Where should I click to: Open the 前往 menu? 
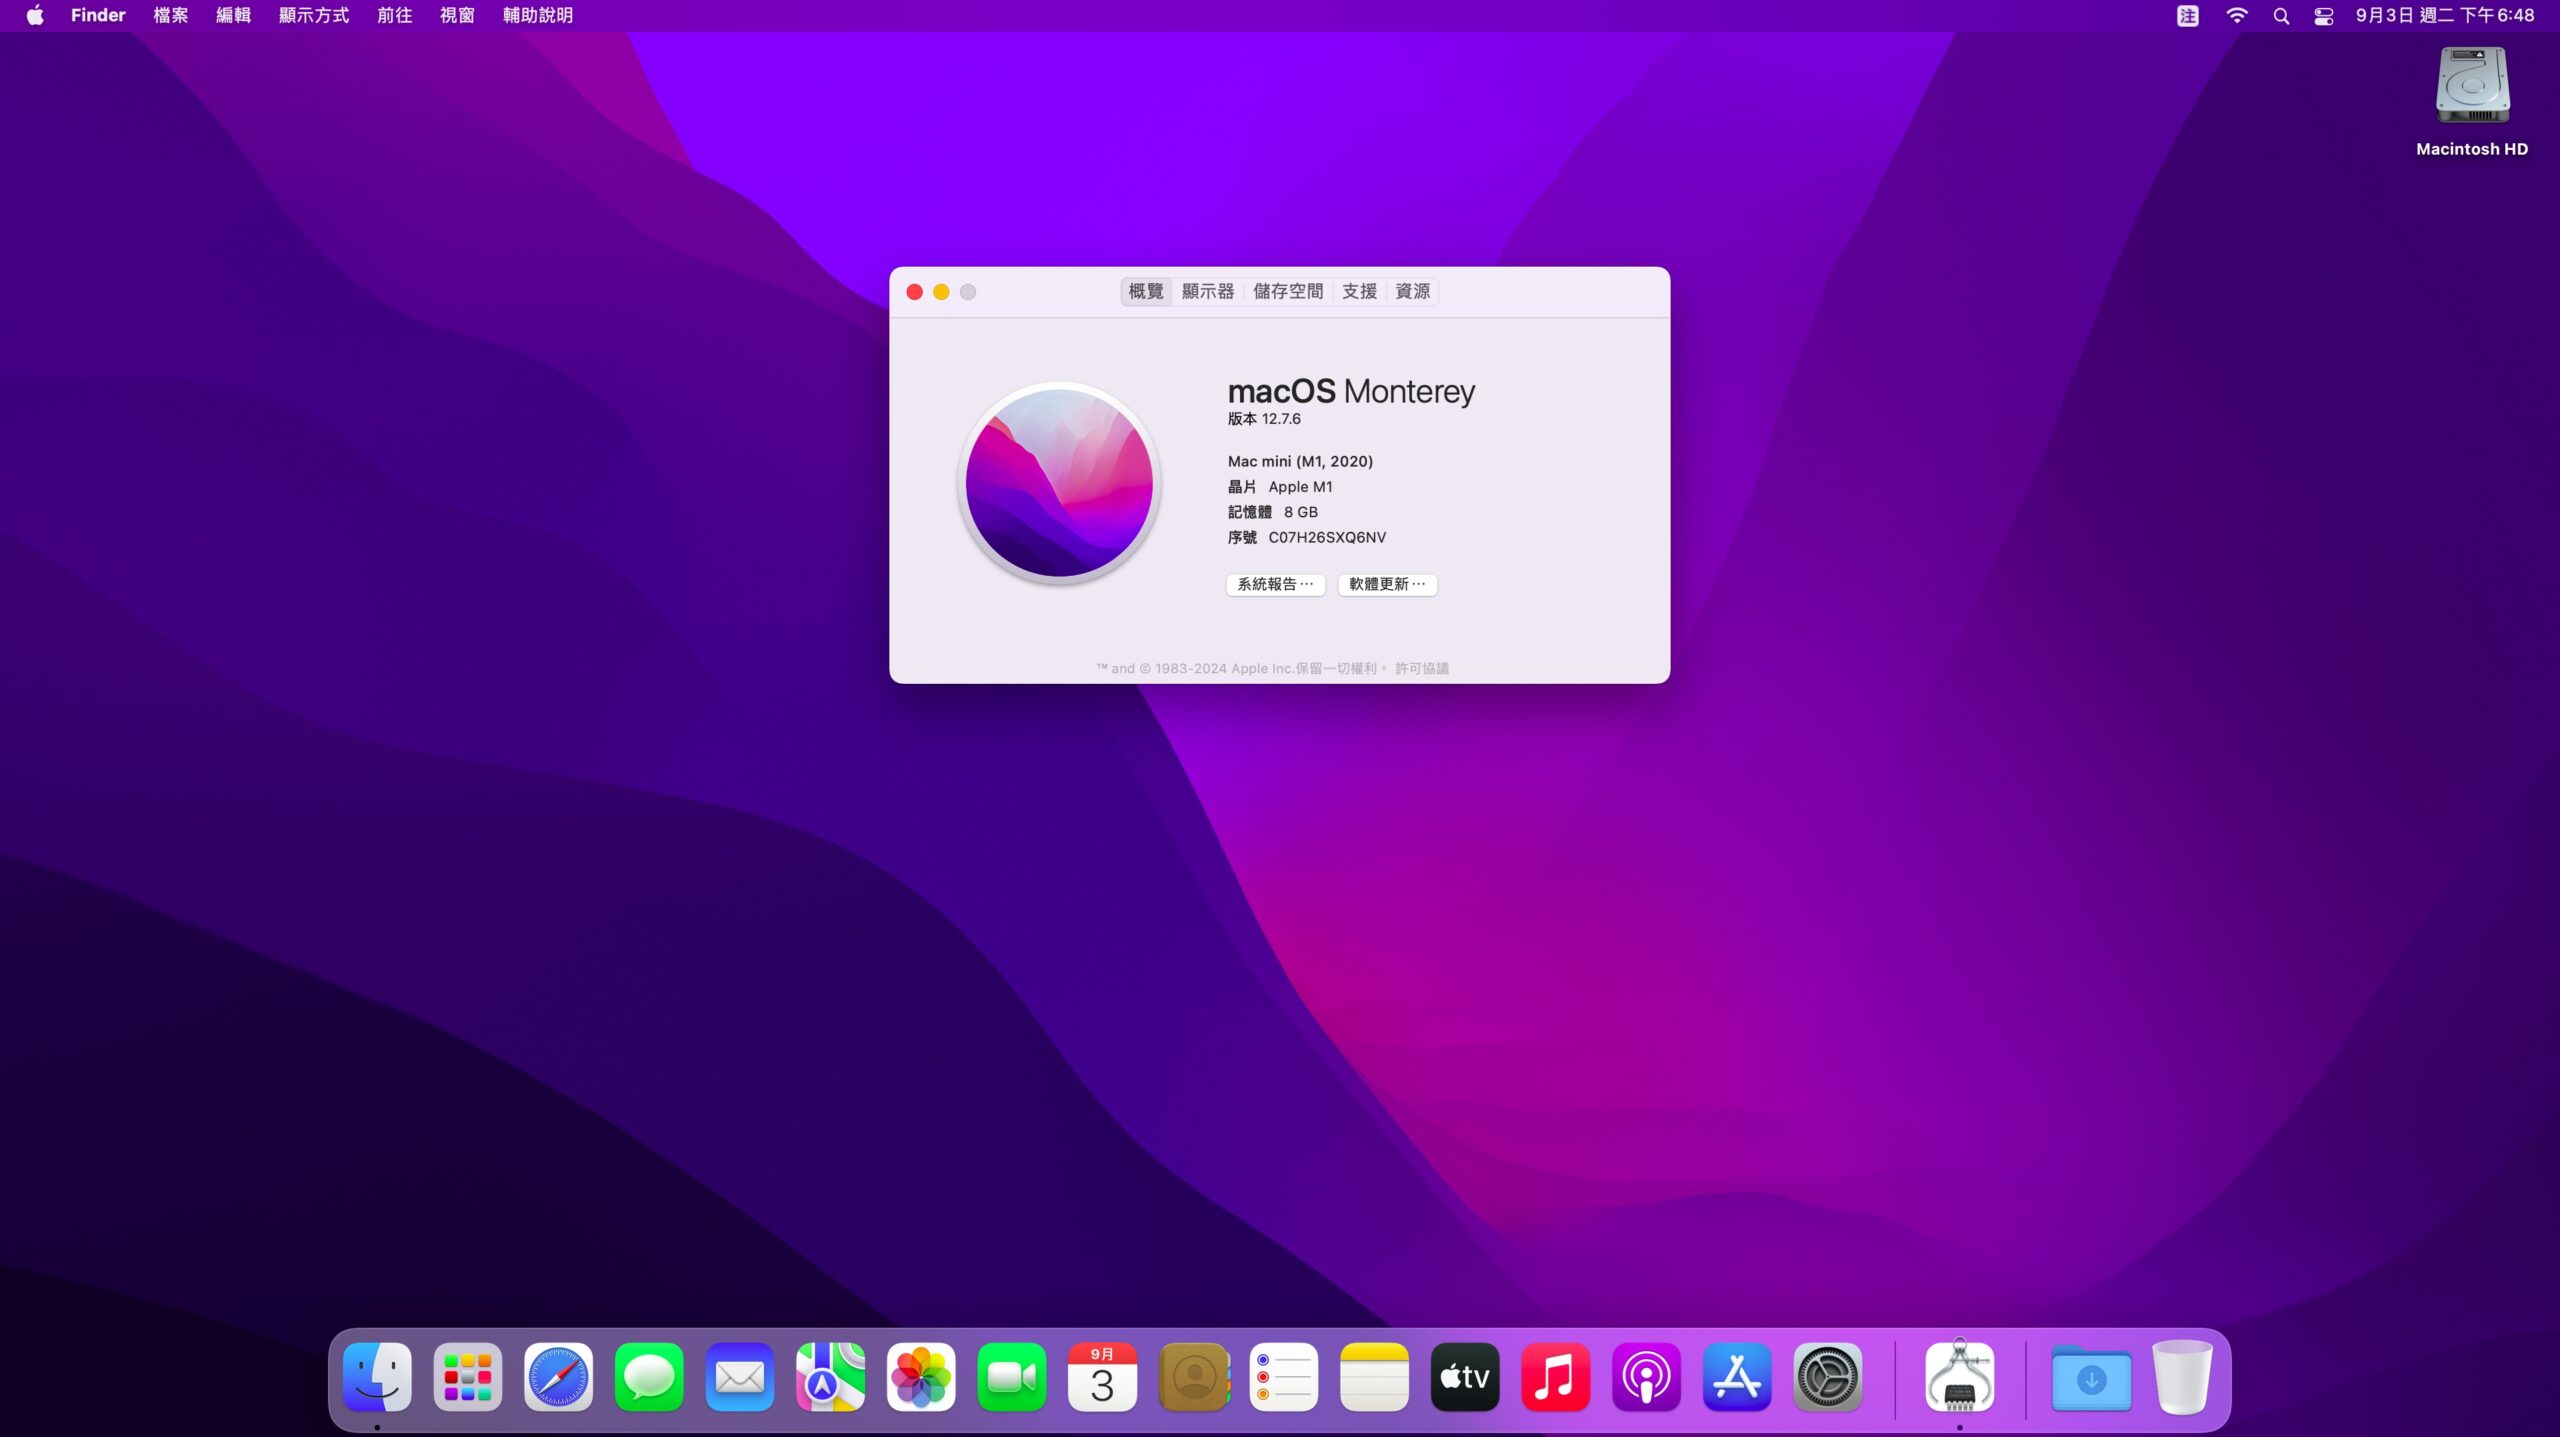[x=395, y=16]
